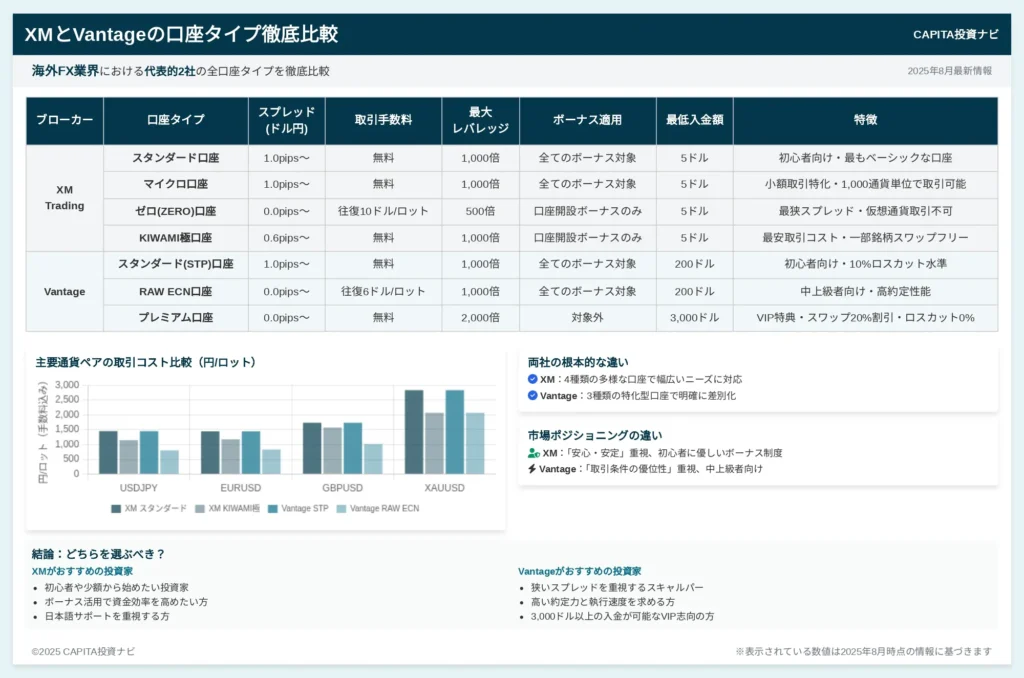Click the 取引手数料 column header
1024x678 pixels.
383,120
